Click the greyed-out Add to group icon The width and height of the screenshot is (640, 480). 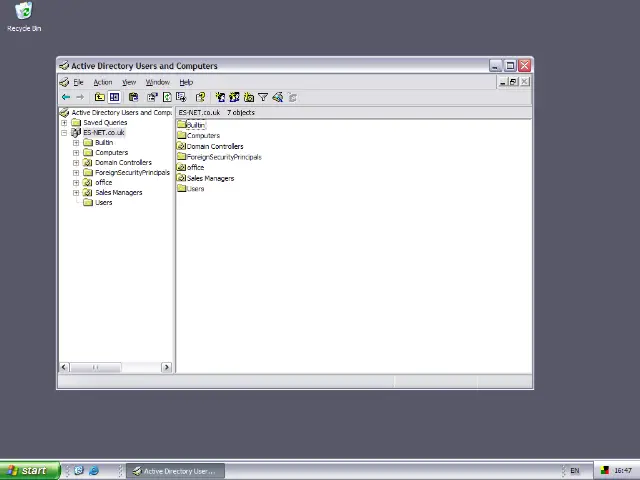[x=292, y=97]
